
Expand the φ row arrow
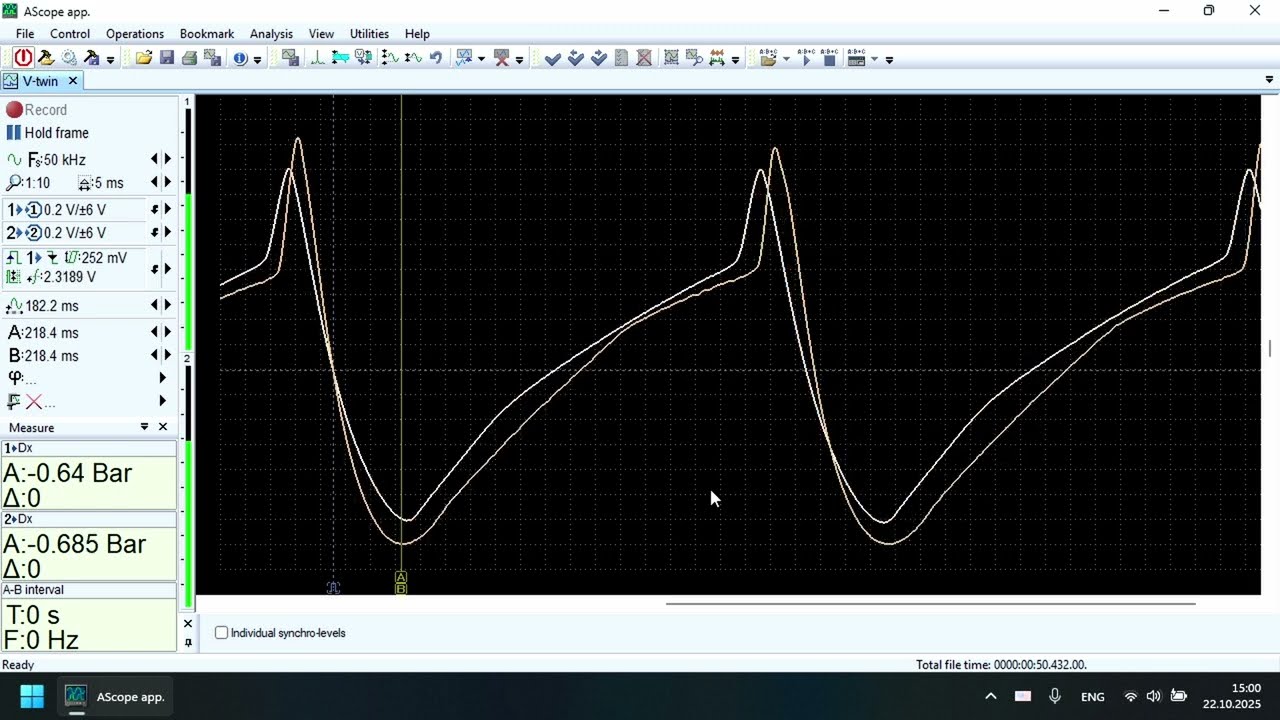(x=163, y=378)
